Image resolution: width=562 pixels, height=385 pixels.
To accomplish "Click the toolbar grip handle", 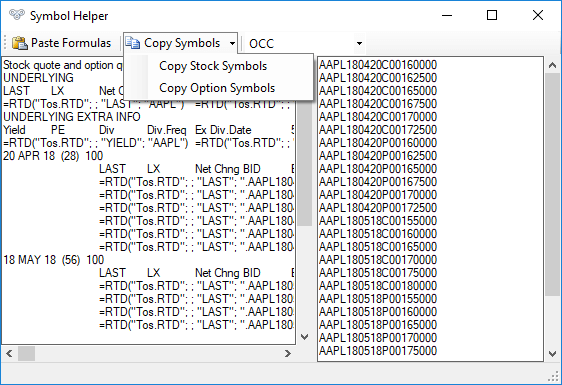I will coord(5,43).
